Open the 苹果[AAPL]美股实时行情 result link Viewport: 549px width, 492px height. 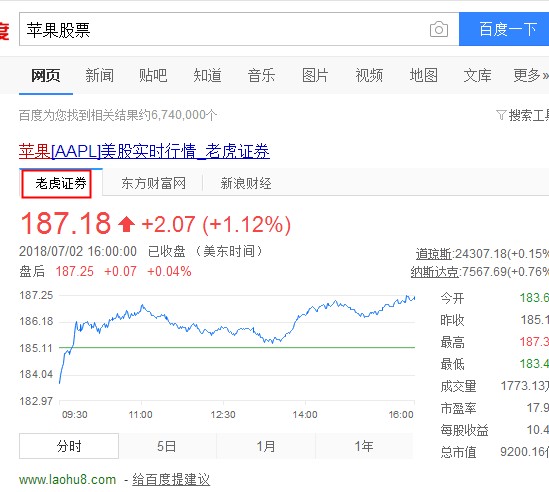(144, 151)
